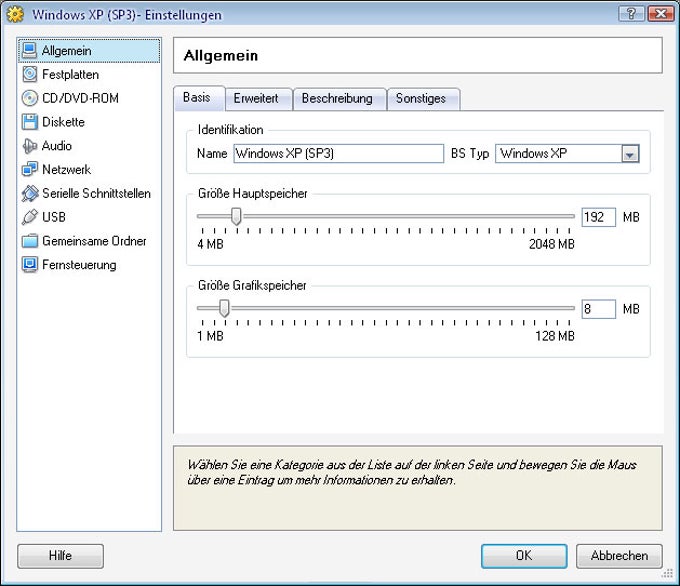Click the Grafikspeicher 8 MB value field
The height and width of the screenshot is (586, 680).
click(598, 309)
